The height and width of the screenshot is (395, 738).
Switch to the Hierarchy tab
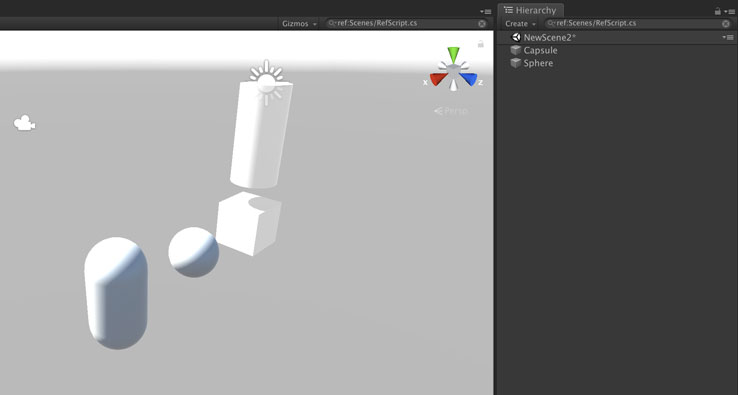point(530,10)
